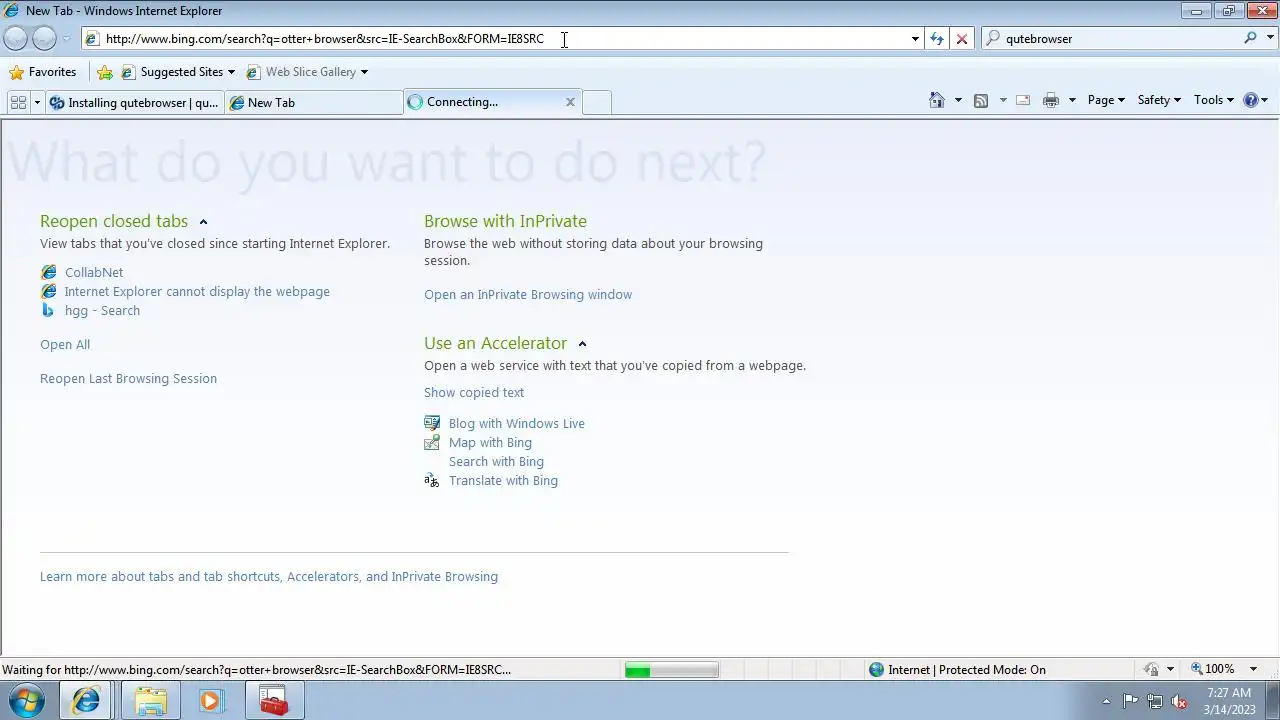
Task: Click the Print toolbar icon
Action: pos(1051,100)
